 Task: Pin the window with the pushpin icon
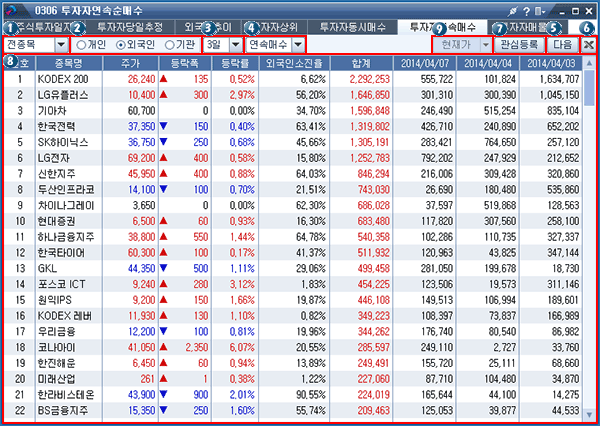tap(513, 11)
